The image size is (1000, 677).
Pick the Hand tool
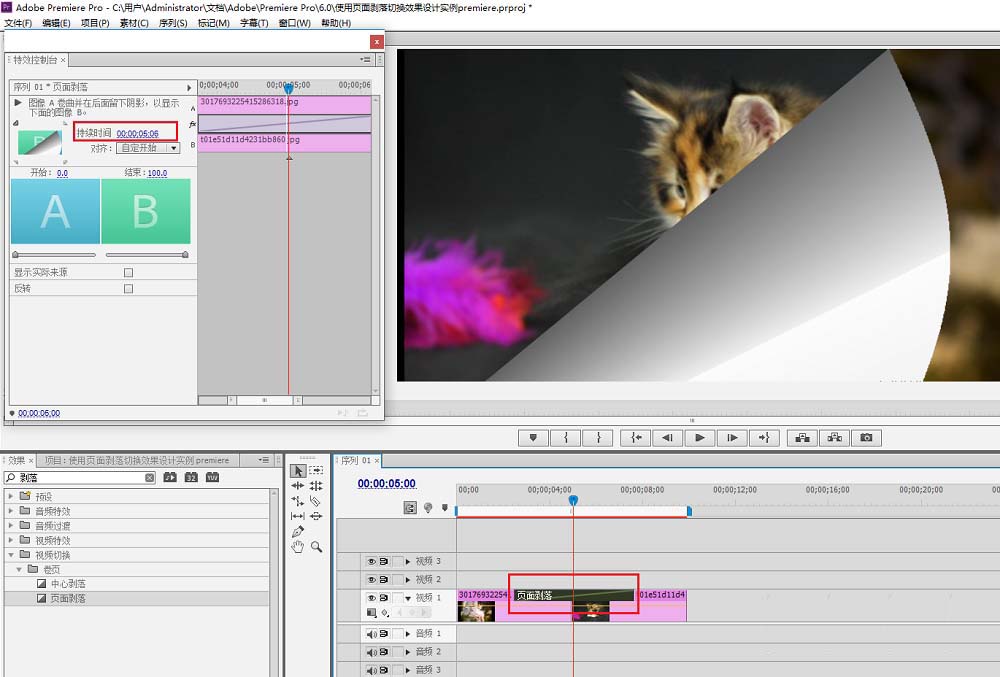click(x=297, y=547)
